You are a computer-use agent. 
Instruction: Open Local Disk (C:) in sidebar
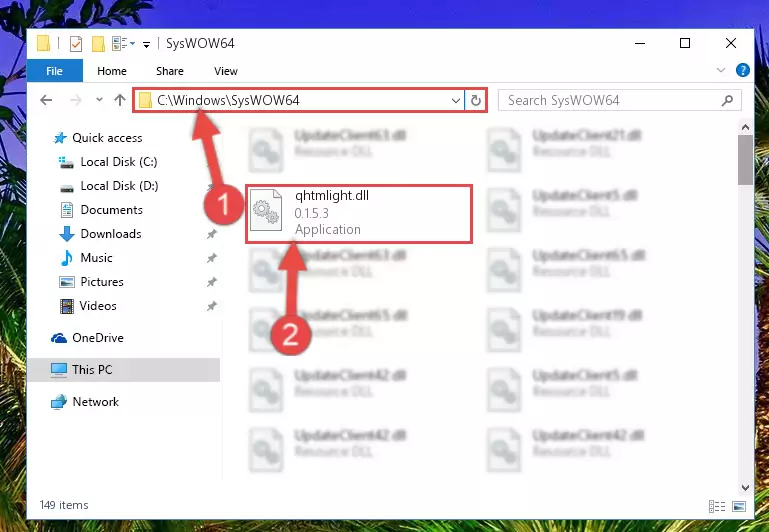click(119, 162)
